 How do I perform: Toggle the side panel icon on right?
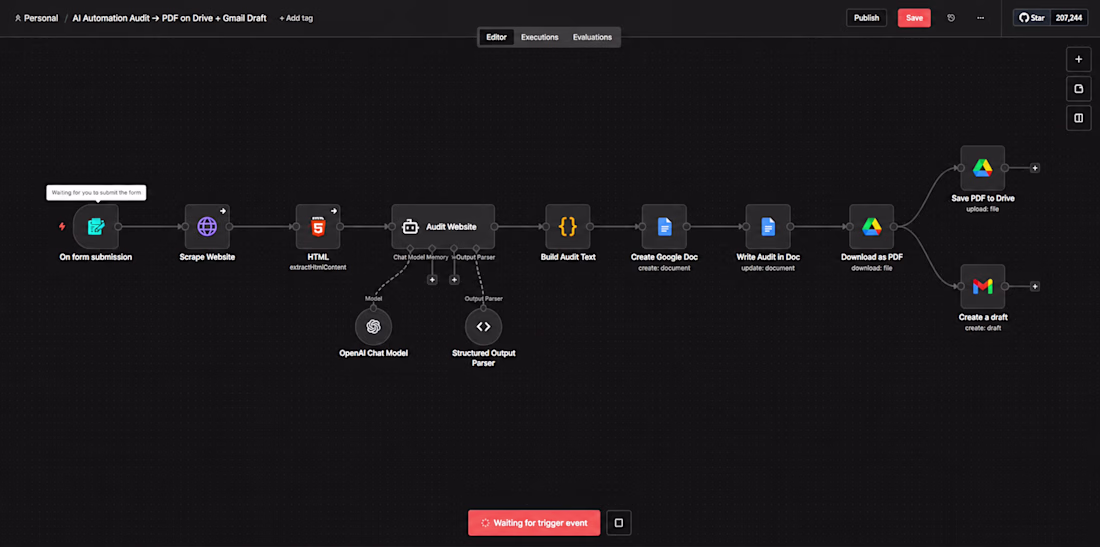(x=1078, y=118)
